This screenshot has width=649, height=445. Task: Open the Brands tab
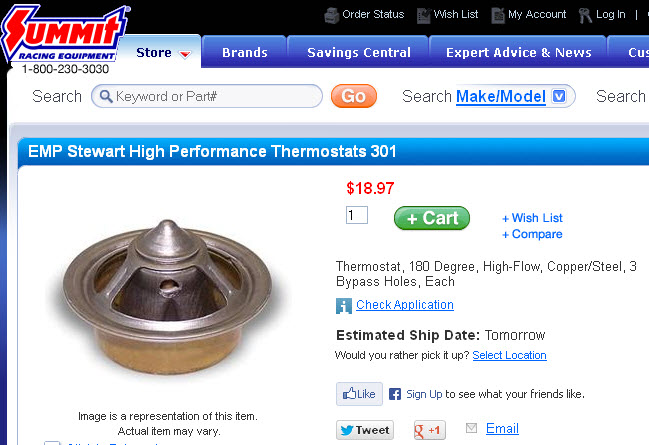(245, 53)
